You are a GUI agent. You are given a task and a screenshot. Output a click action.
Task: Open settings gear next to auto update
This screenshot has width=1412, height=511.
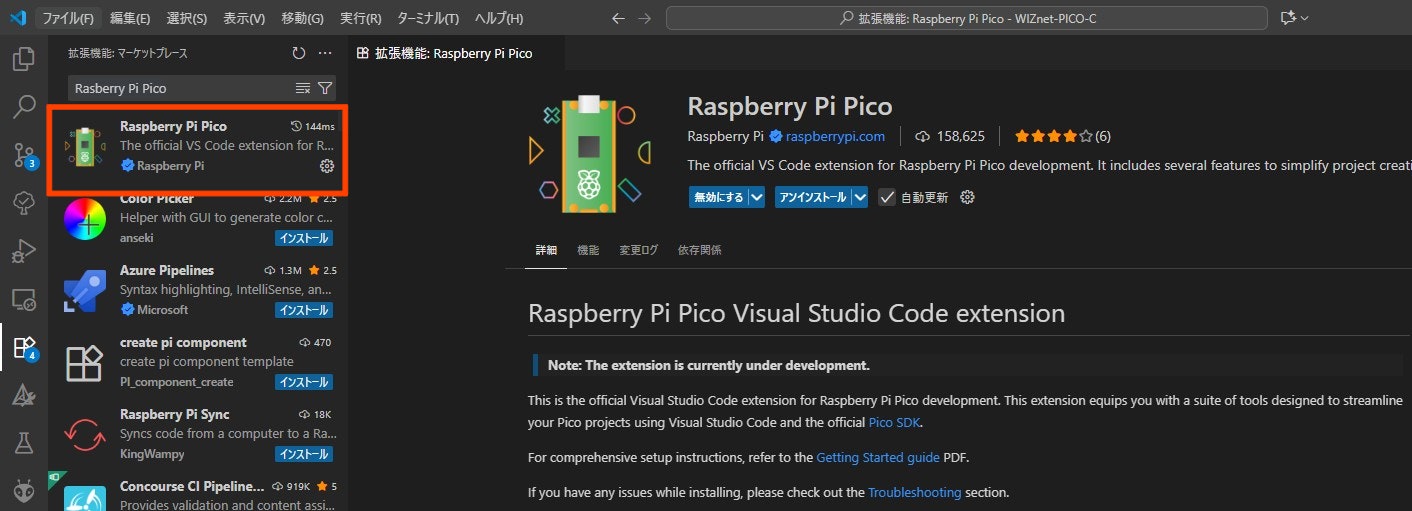[967, 197]
